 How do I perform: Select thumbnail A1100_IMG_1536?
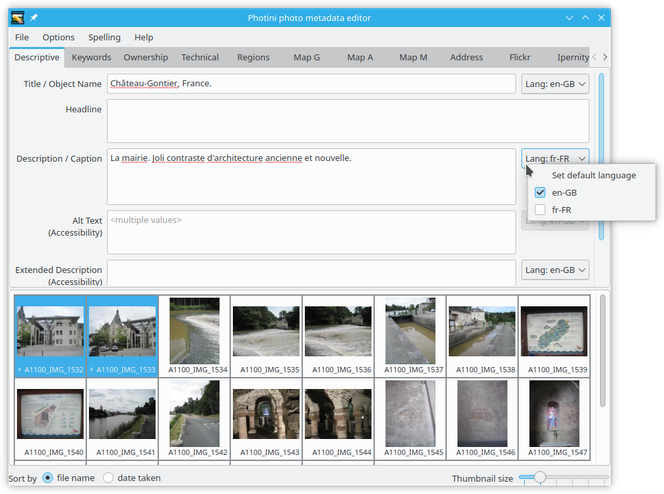coord(338,336)
